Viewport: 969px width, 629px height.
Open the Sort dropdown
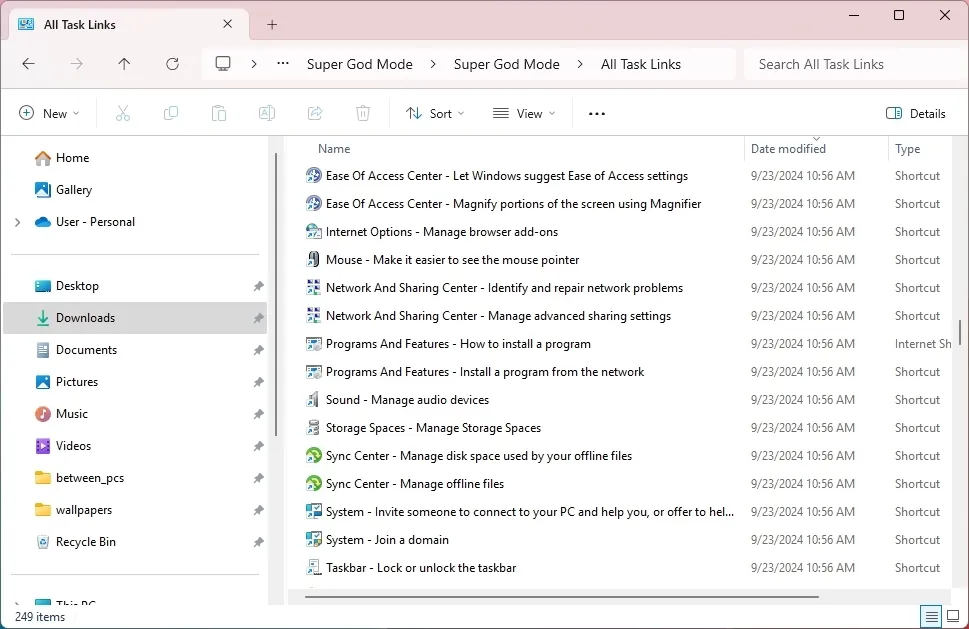(435, 113)
